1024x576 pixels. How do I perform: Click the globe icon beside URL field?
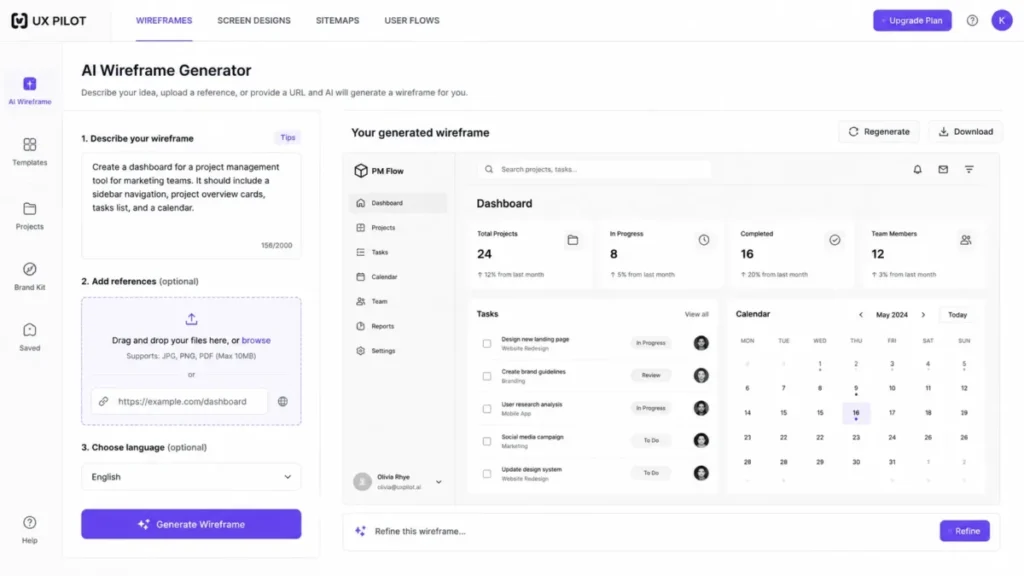click(x=283, y=401)
